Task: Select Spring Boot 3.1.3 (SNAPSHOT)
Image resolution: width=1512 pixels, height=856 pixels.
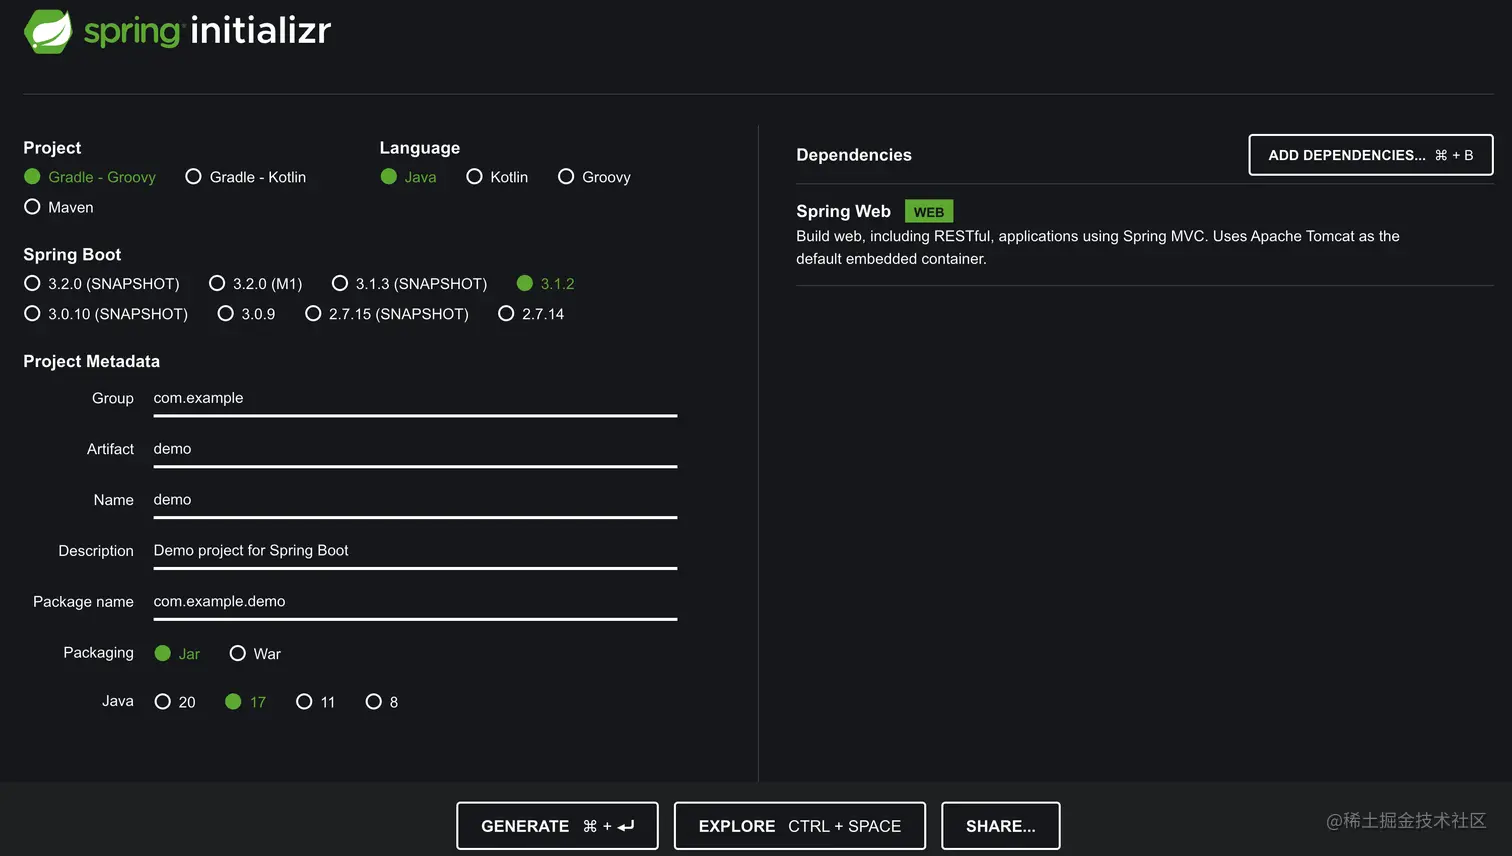Action: click(x=409, y=284)
